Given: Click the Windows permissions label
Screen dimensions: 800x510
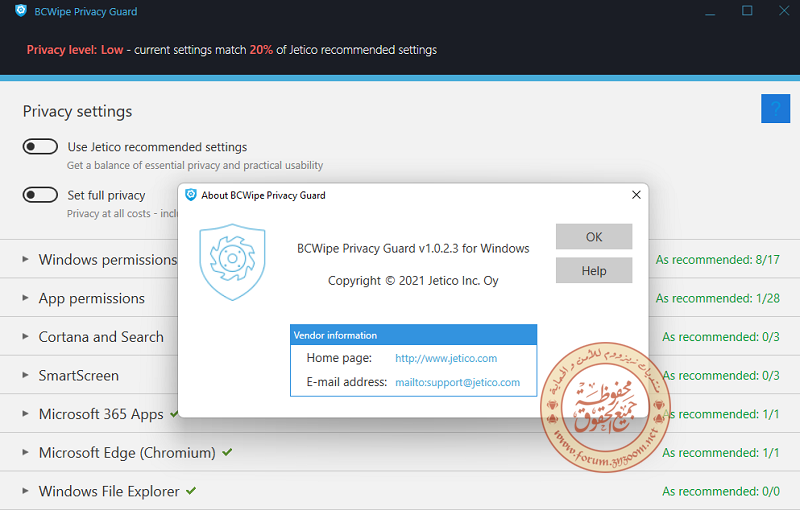Looking at the screenshot, I should point(108,260).
